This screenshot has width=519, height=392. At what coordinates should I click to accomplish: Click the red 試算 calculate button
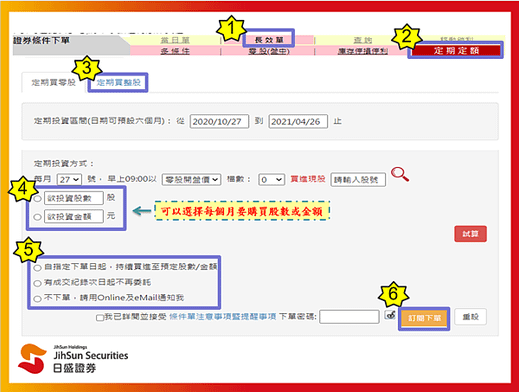click(470, 234)
